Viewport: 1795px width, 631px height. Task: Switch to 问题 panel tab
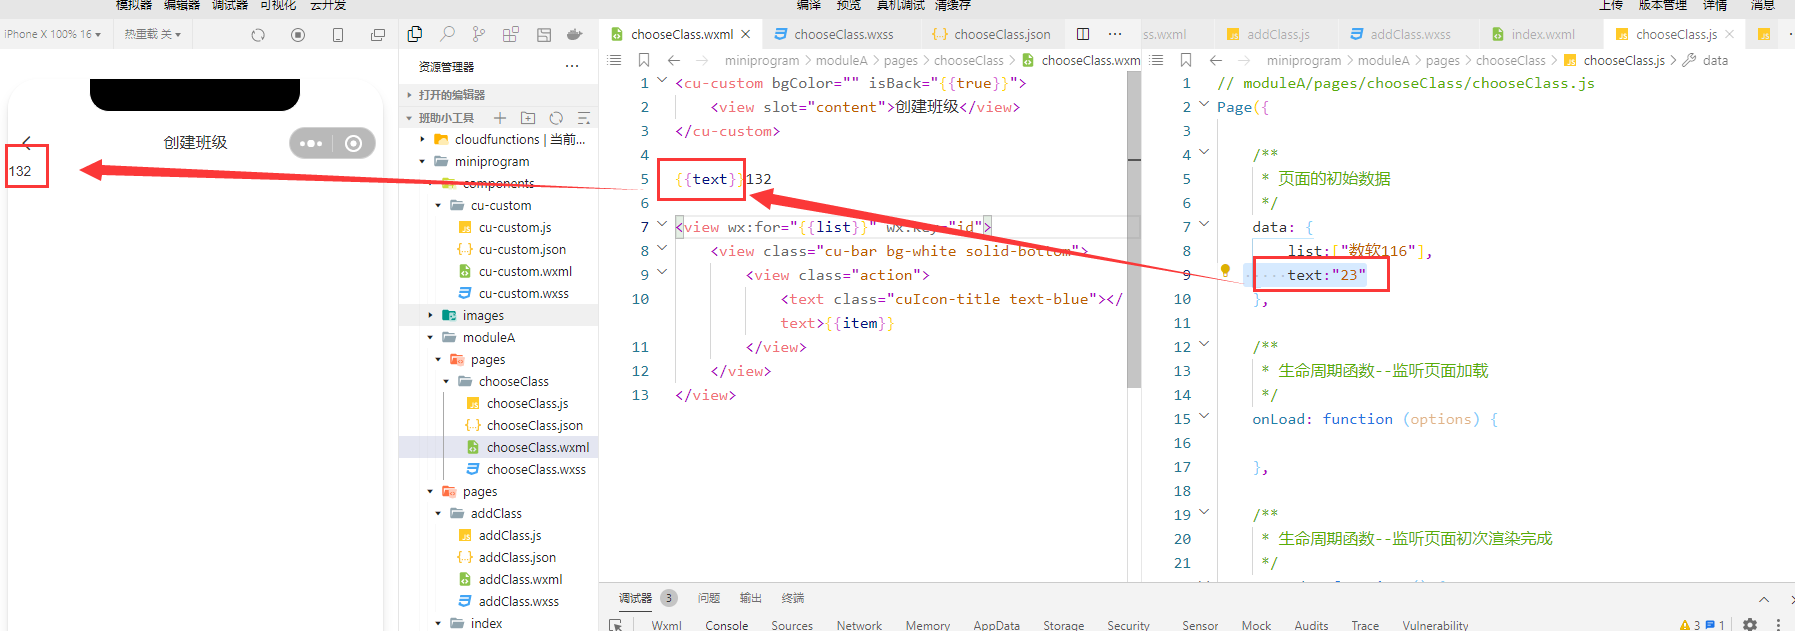(x=709, y=598)
